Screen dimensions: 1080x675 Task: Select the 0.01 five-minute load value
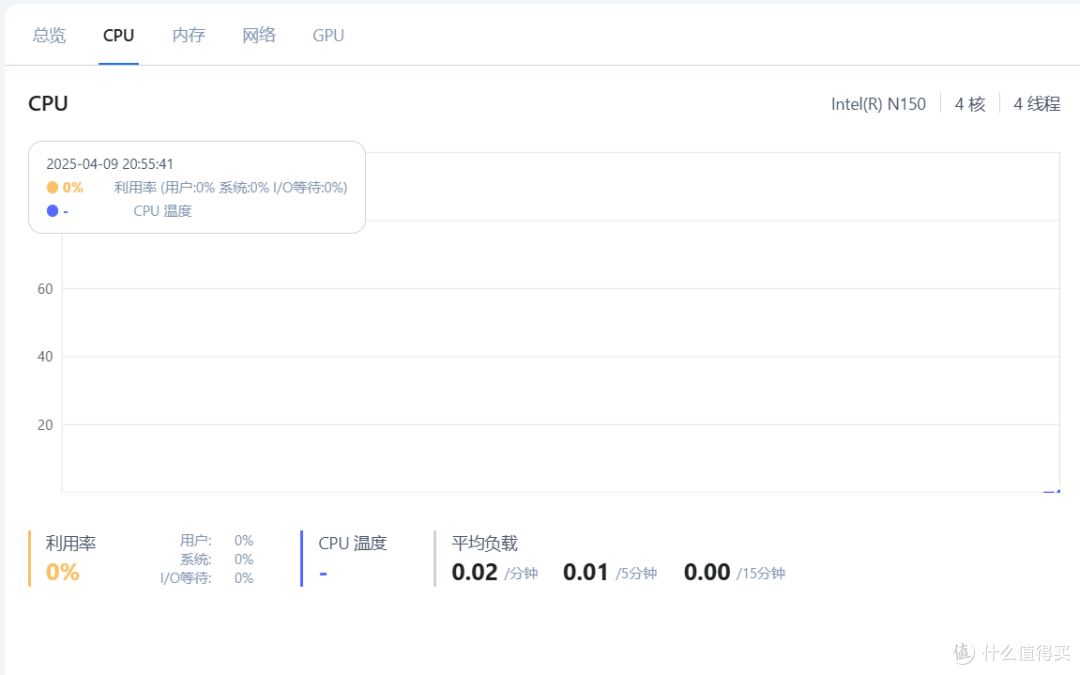[x=585, y=572]
